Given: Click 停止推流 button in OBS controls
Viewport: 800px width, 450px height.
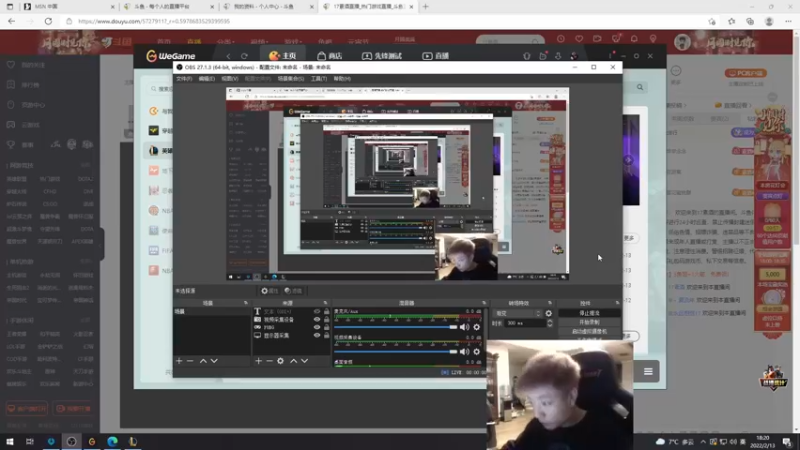Looking at the screenshot, I should pos(589,313).
